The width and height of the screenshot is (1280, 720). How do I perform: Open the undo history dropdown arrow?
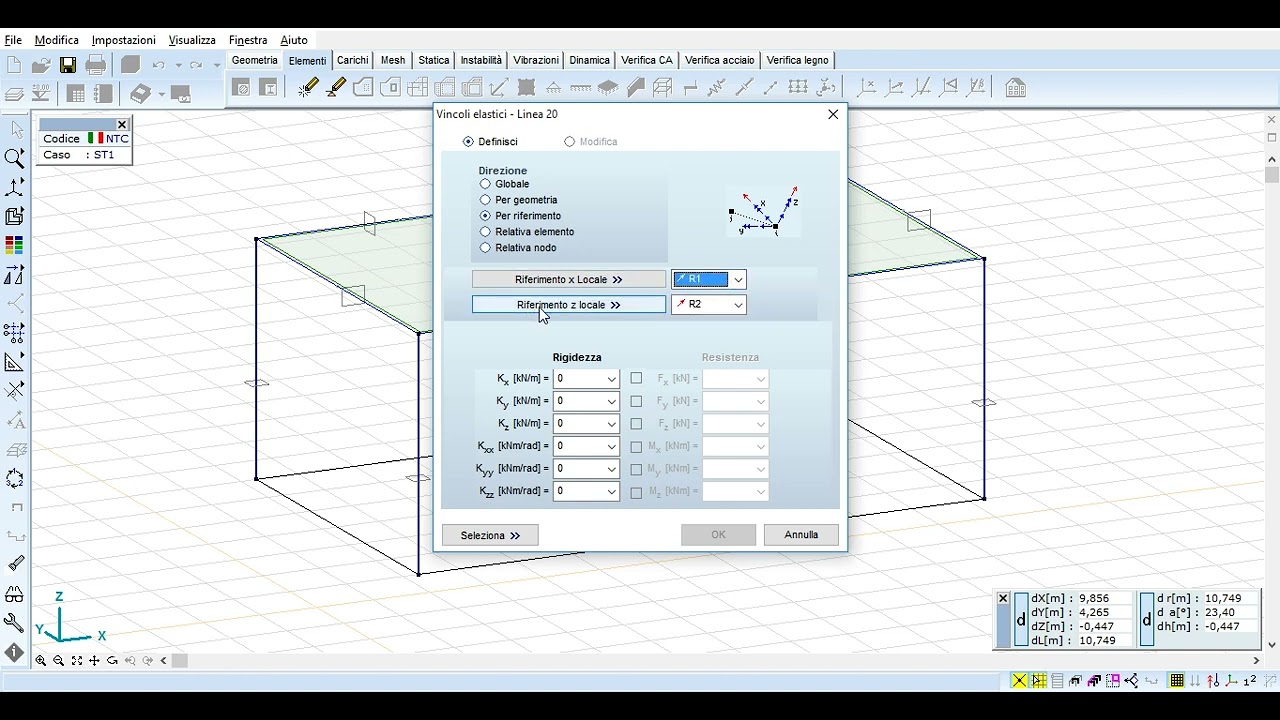point(178,66)
